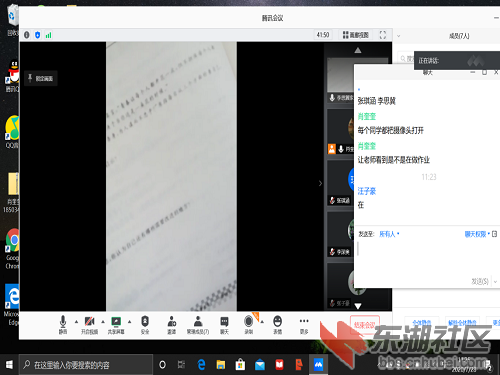500x375 pixels.
Task: Open the 更多 three-dots toolbar menu
Action: [304, 325]
